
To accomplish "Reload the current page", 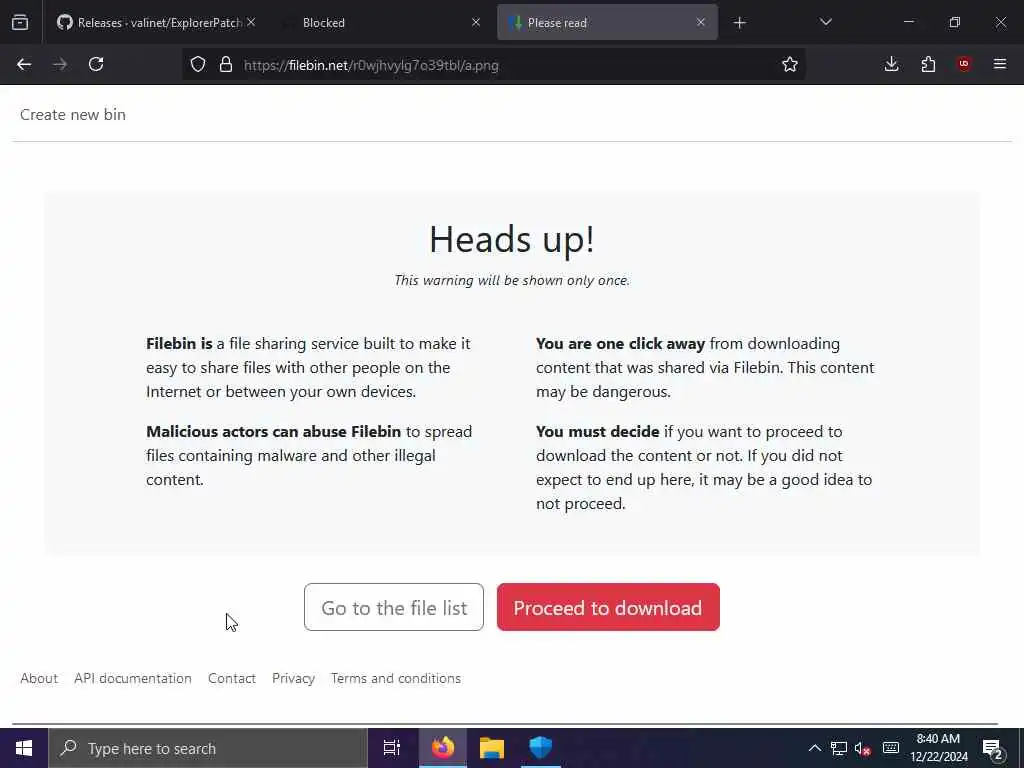I will point(96,64).
